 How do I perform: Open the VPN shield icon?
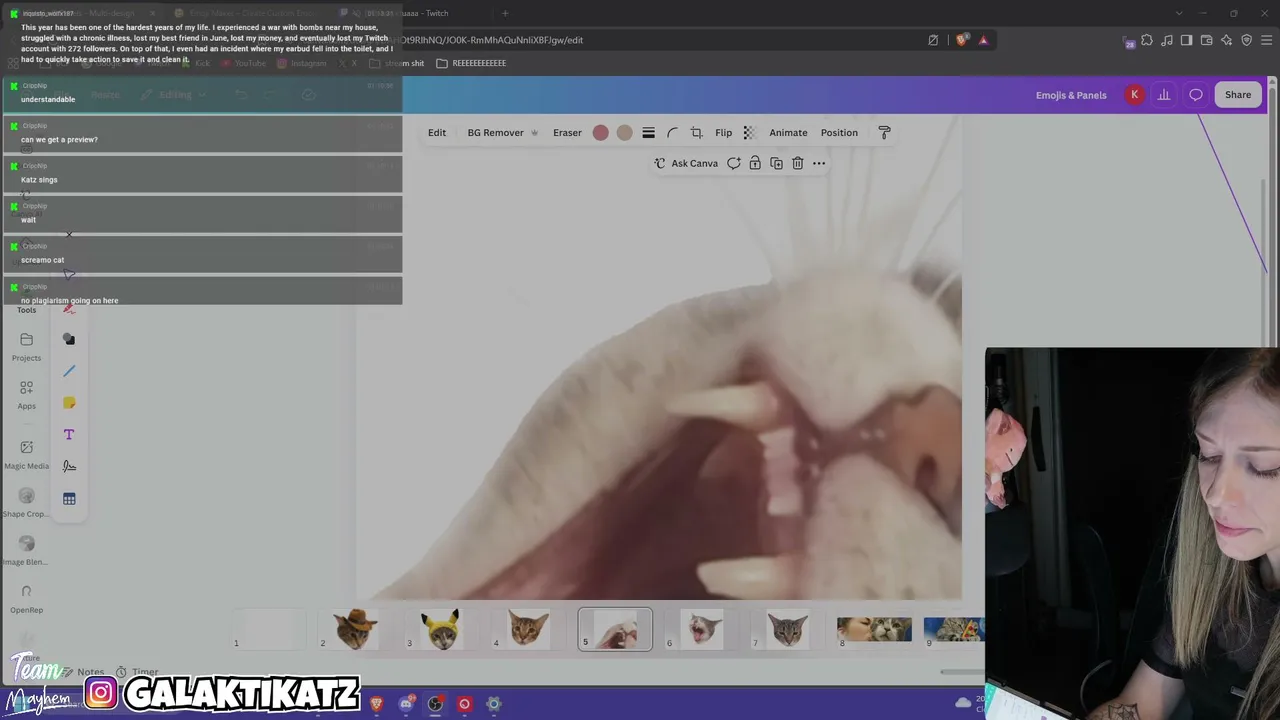click(x=1246, y=40)
